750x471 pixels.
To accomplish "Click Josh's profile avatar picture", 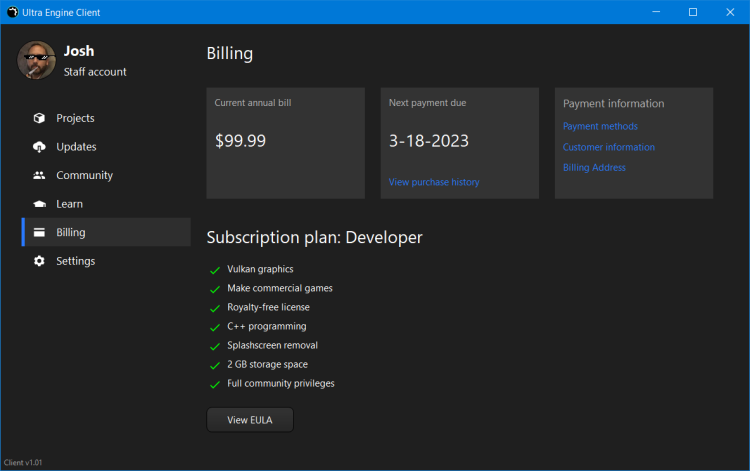I will (x=36, y=60).
